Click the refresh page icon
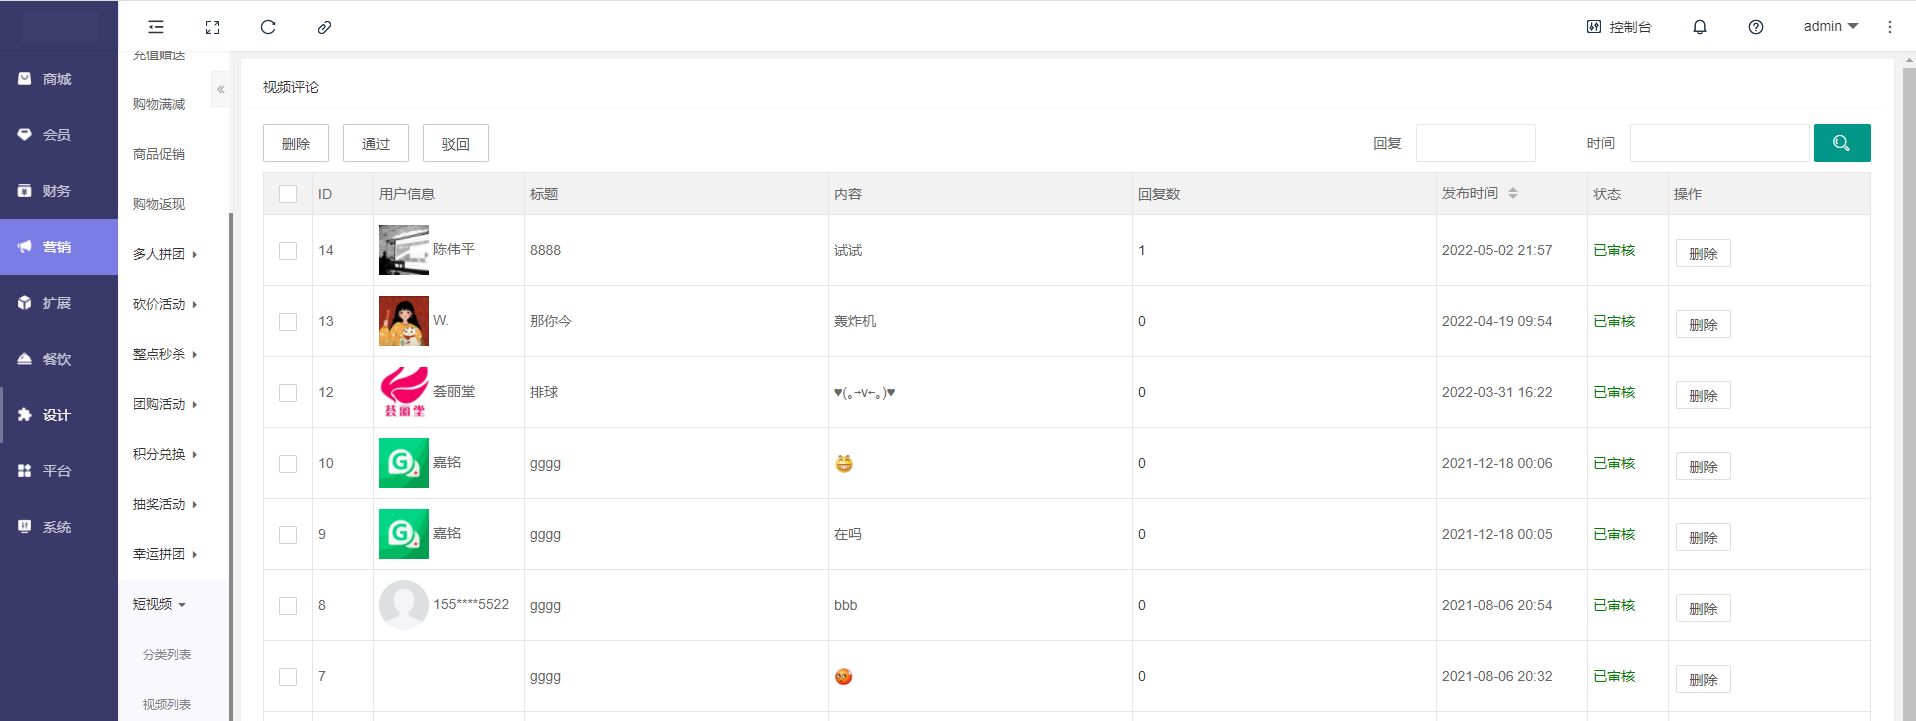Screen dimensions: 1916x721 tap(268, 27)
